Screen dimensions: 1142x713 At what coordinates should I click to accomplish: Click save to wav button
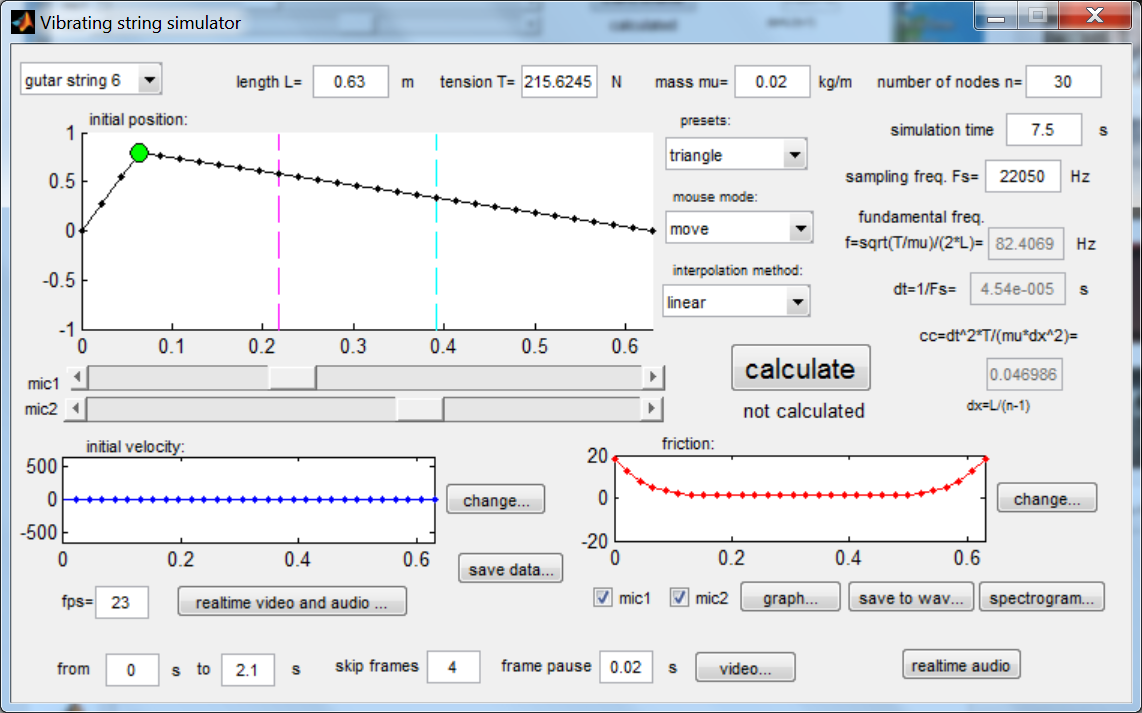click(x=910, y=598)
